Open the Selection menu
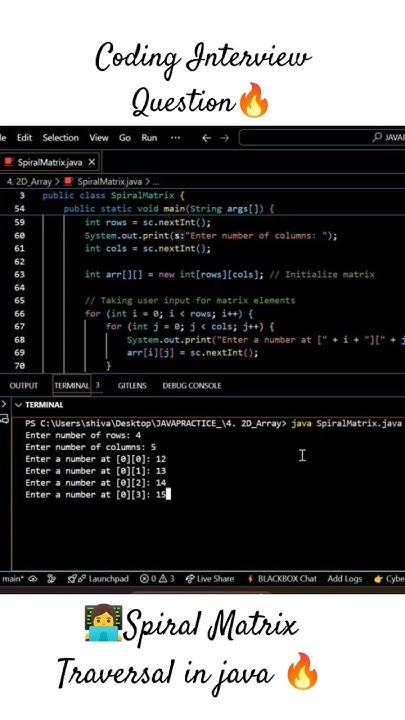Image resolution: width=405 pixels, height=720 pixels. [61, 138]
